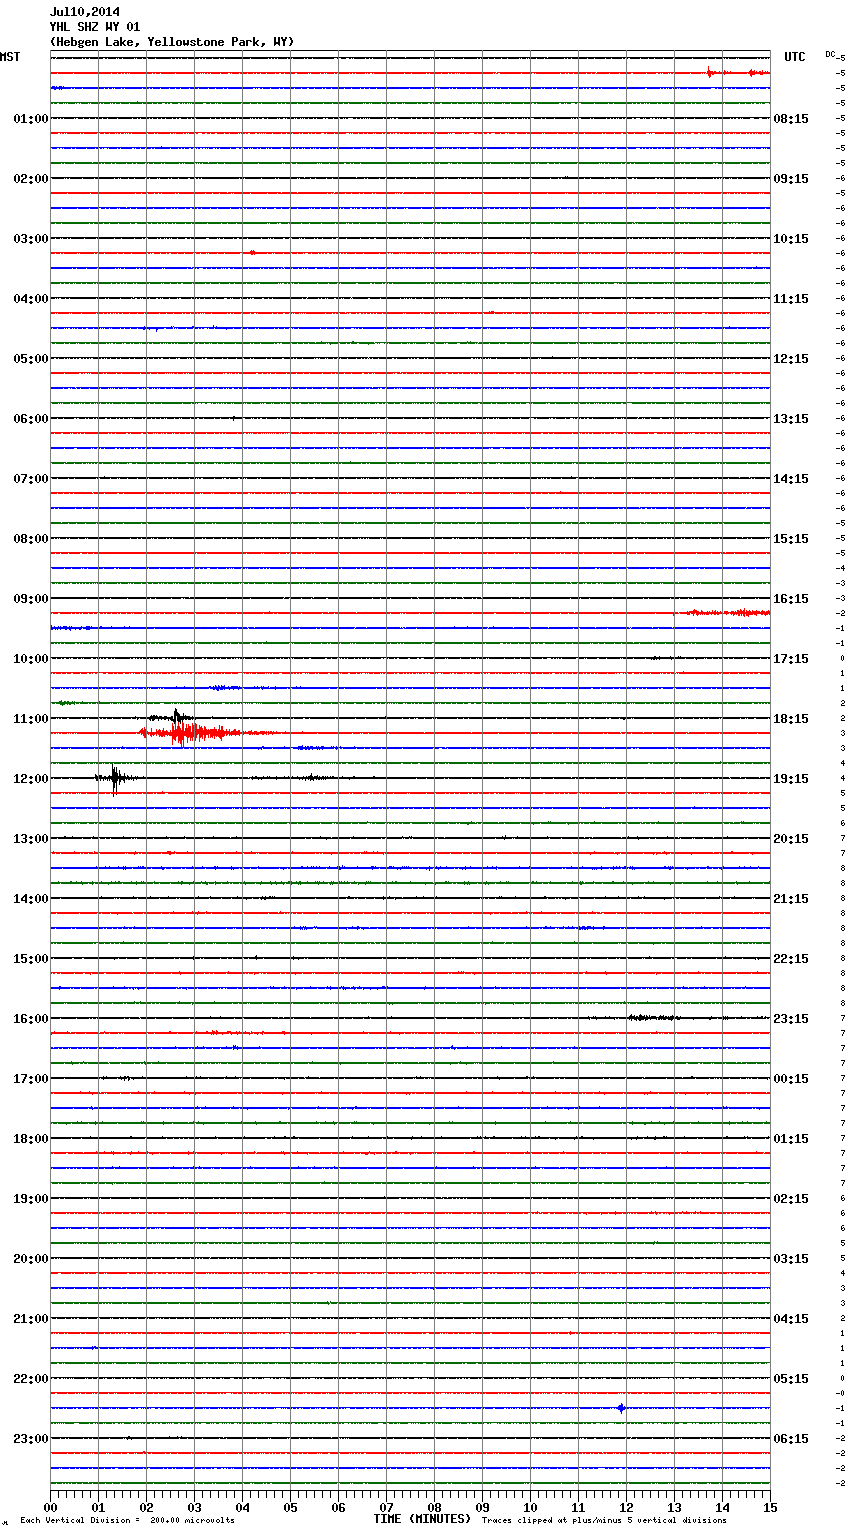Select the 09:00 MST time label
This screenshot has height=1534, width=850.
click(31, 599)
